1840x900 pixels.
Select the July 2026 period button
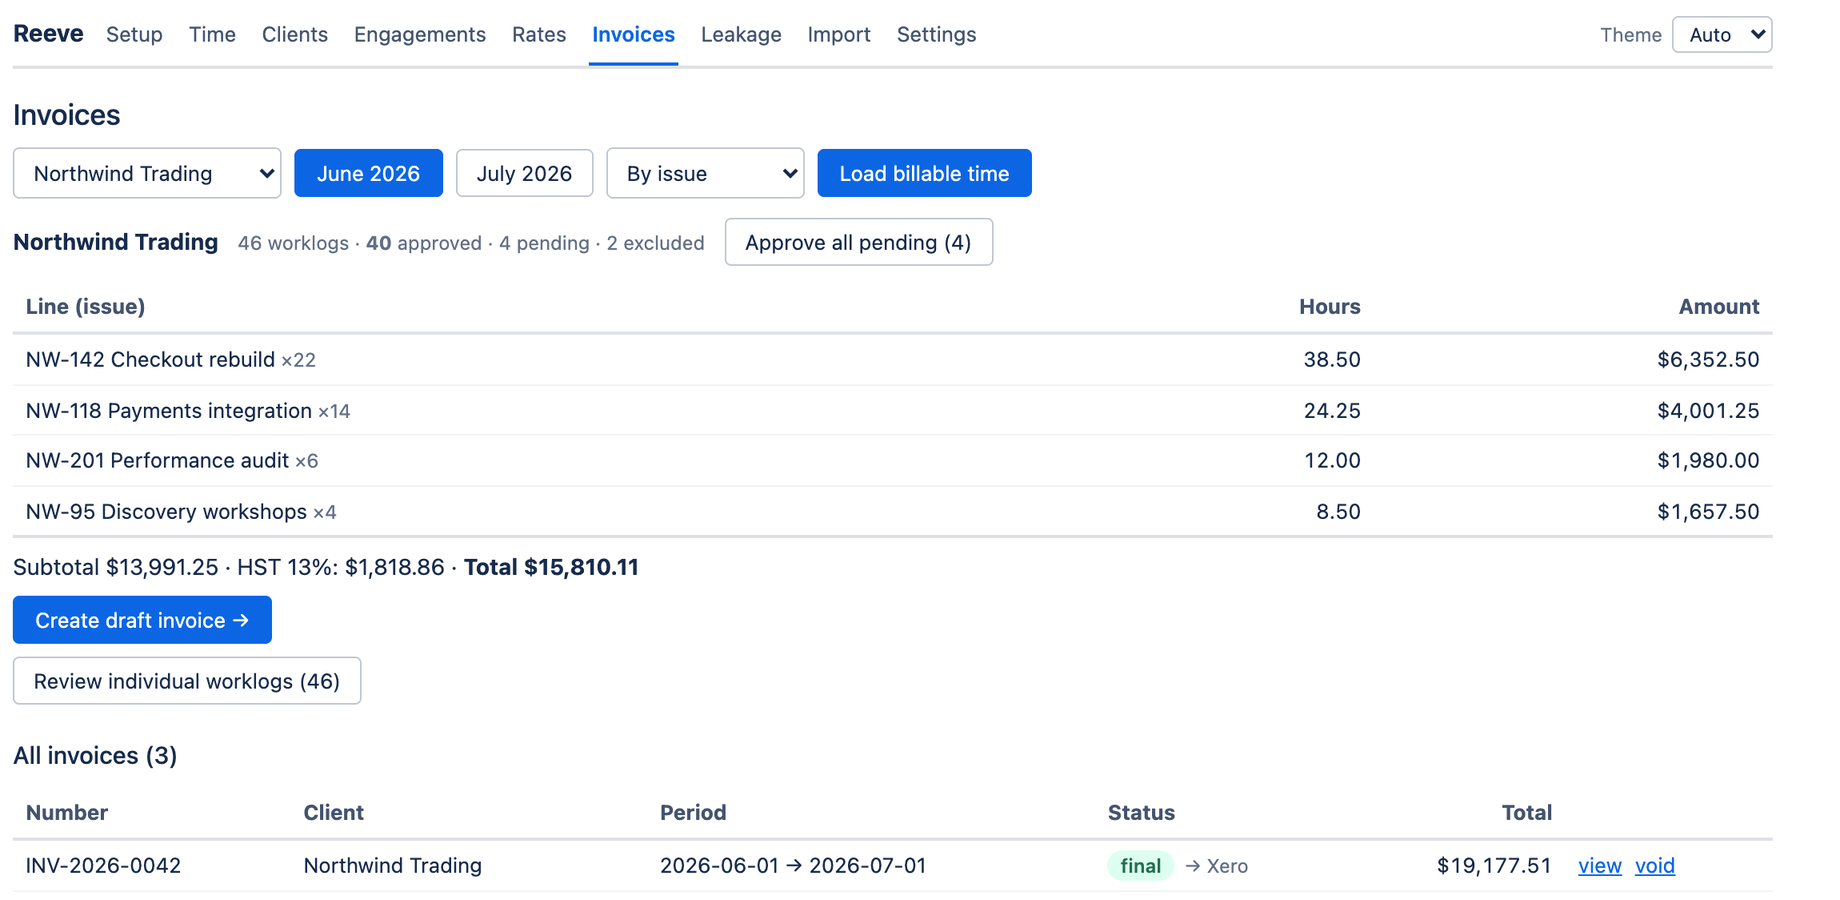click(524, 173)
